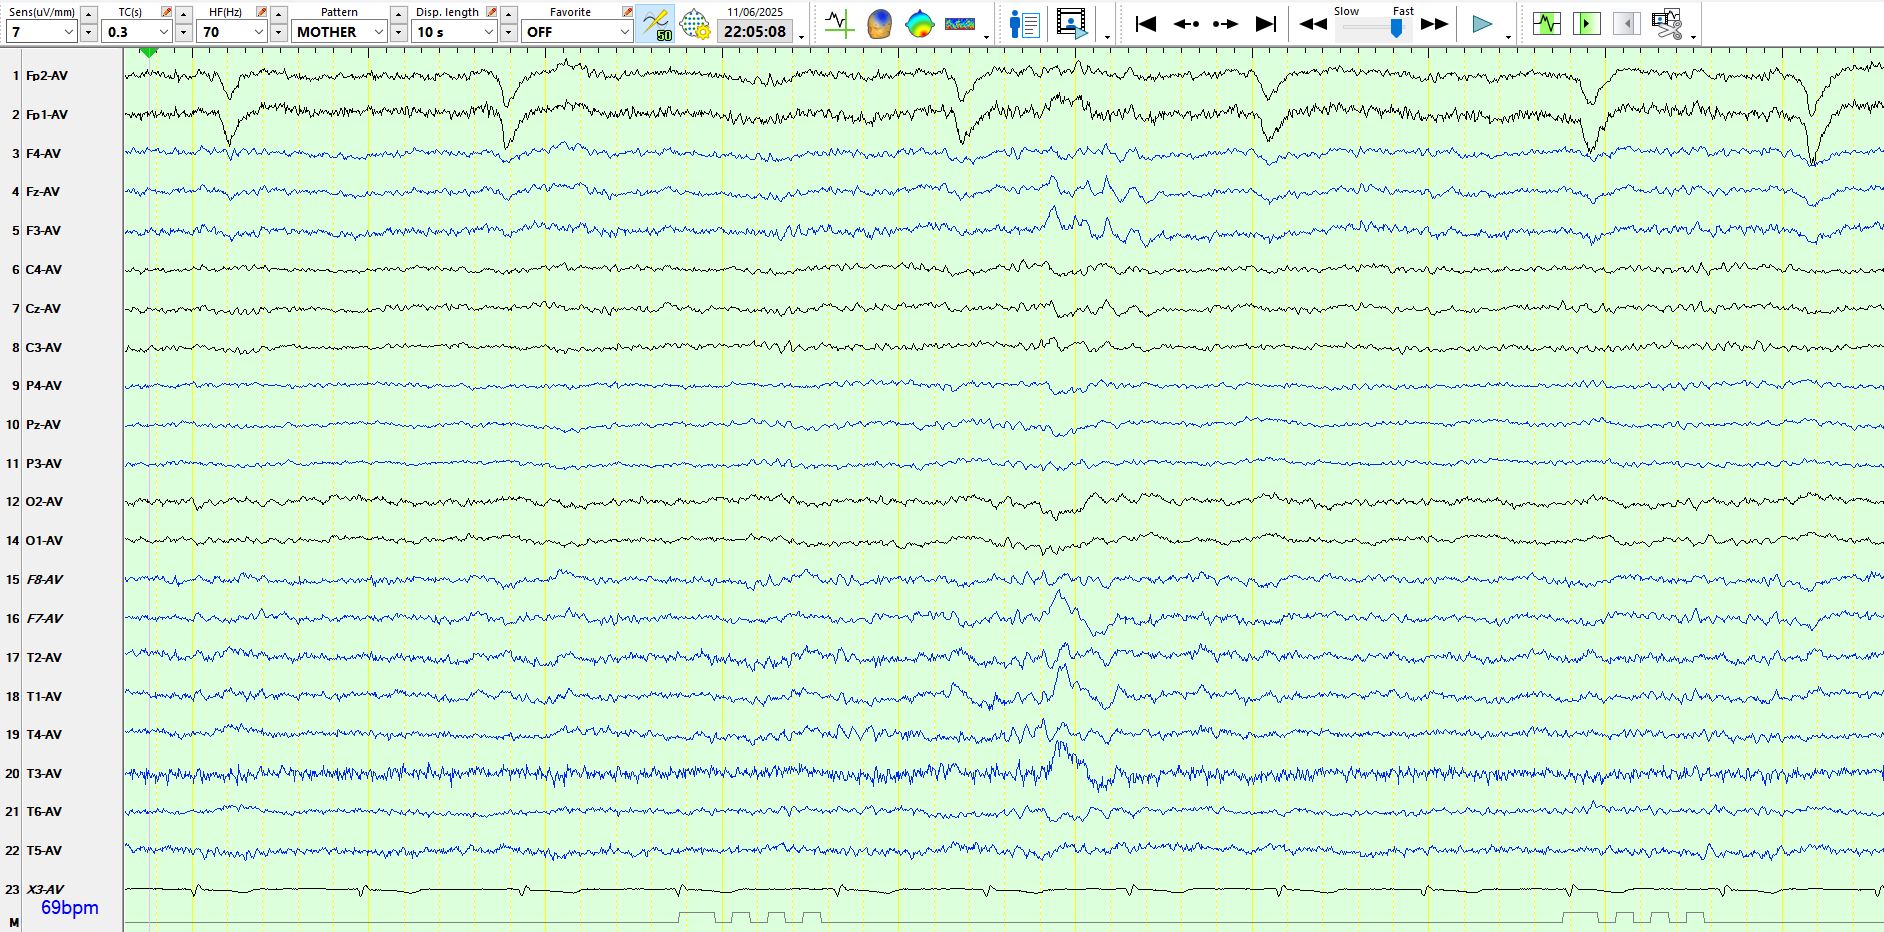This screenshot has width=1884, height=932.
Task: Click the HF(Hz) down stepper arrow
Action: click(x=279, y=32)
